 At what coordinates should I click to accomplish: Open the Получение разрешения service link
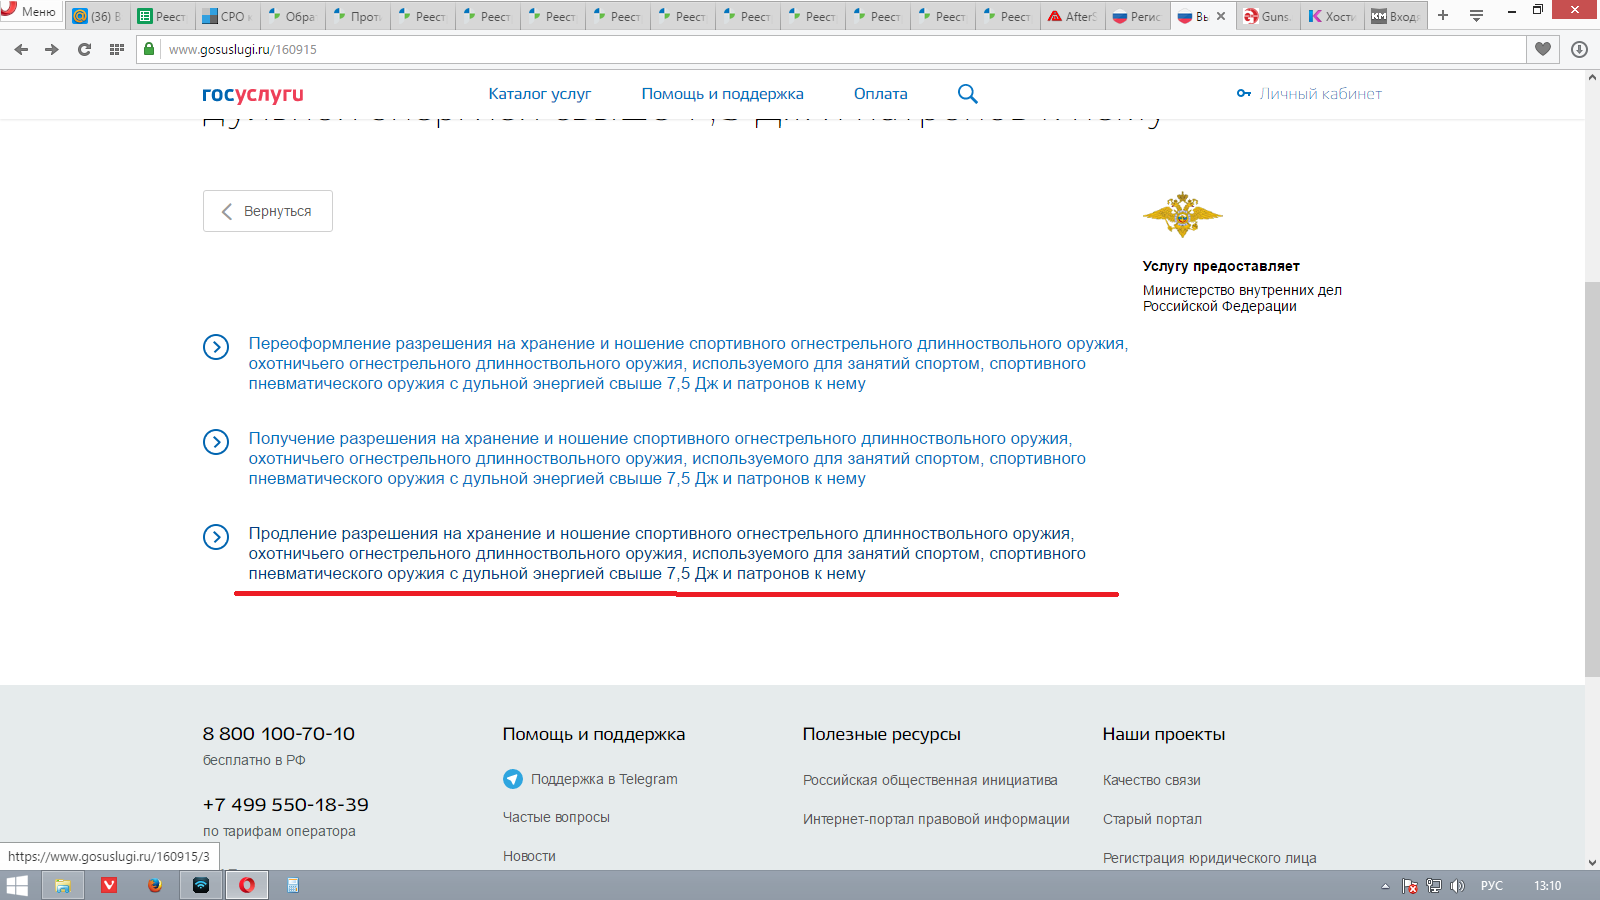point(667,459)
